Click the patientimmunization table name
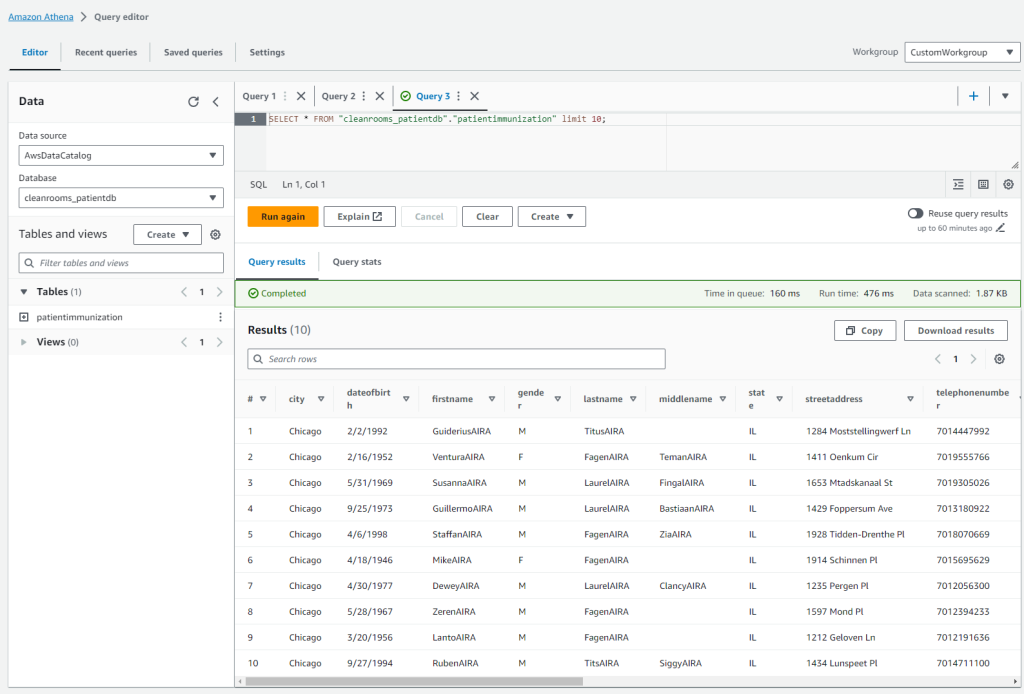The height and width of the screenshot is (694, 1024). point(80,317)
